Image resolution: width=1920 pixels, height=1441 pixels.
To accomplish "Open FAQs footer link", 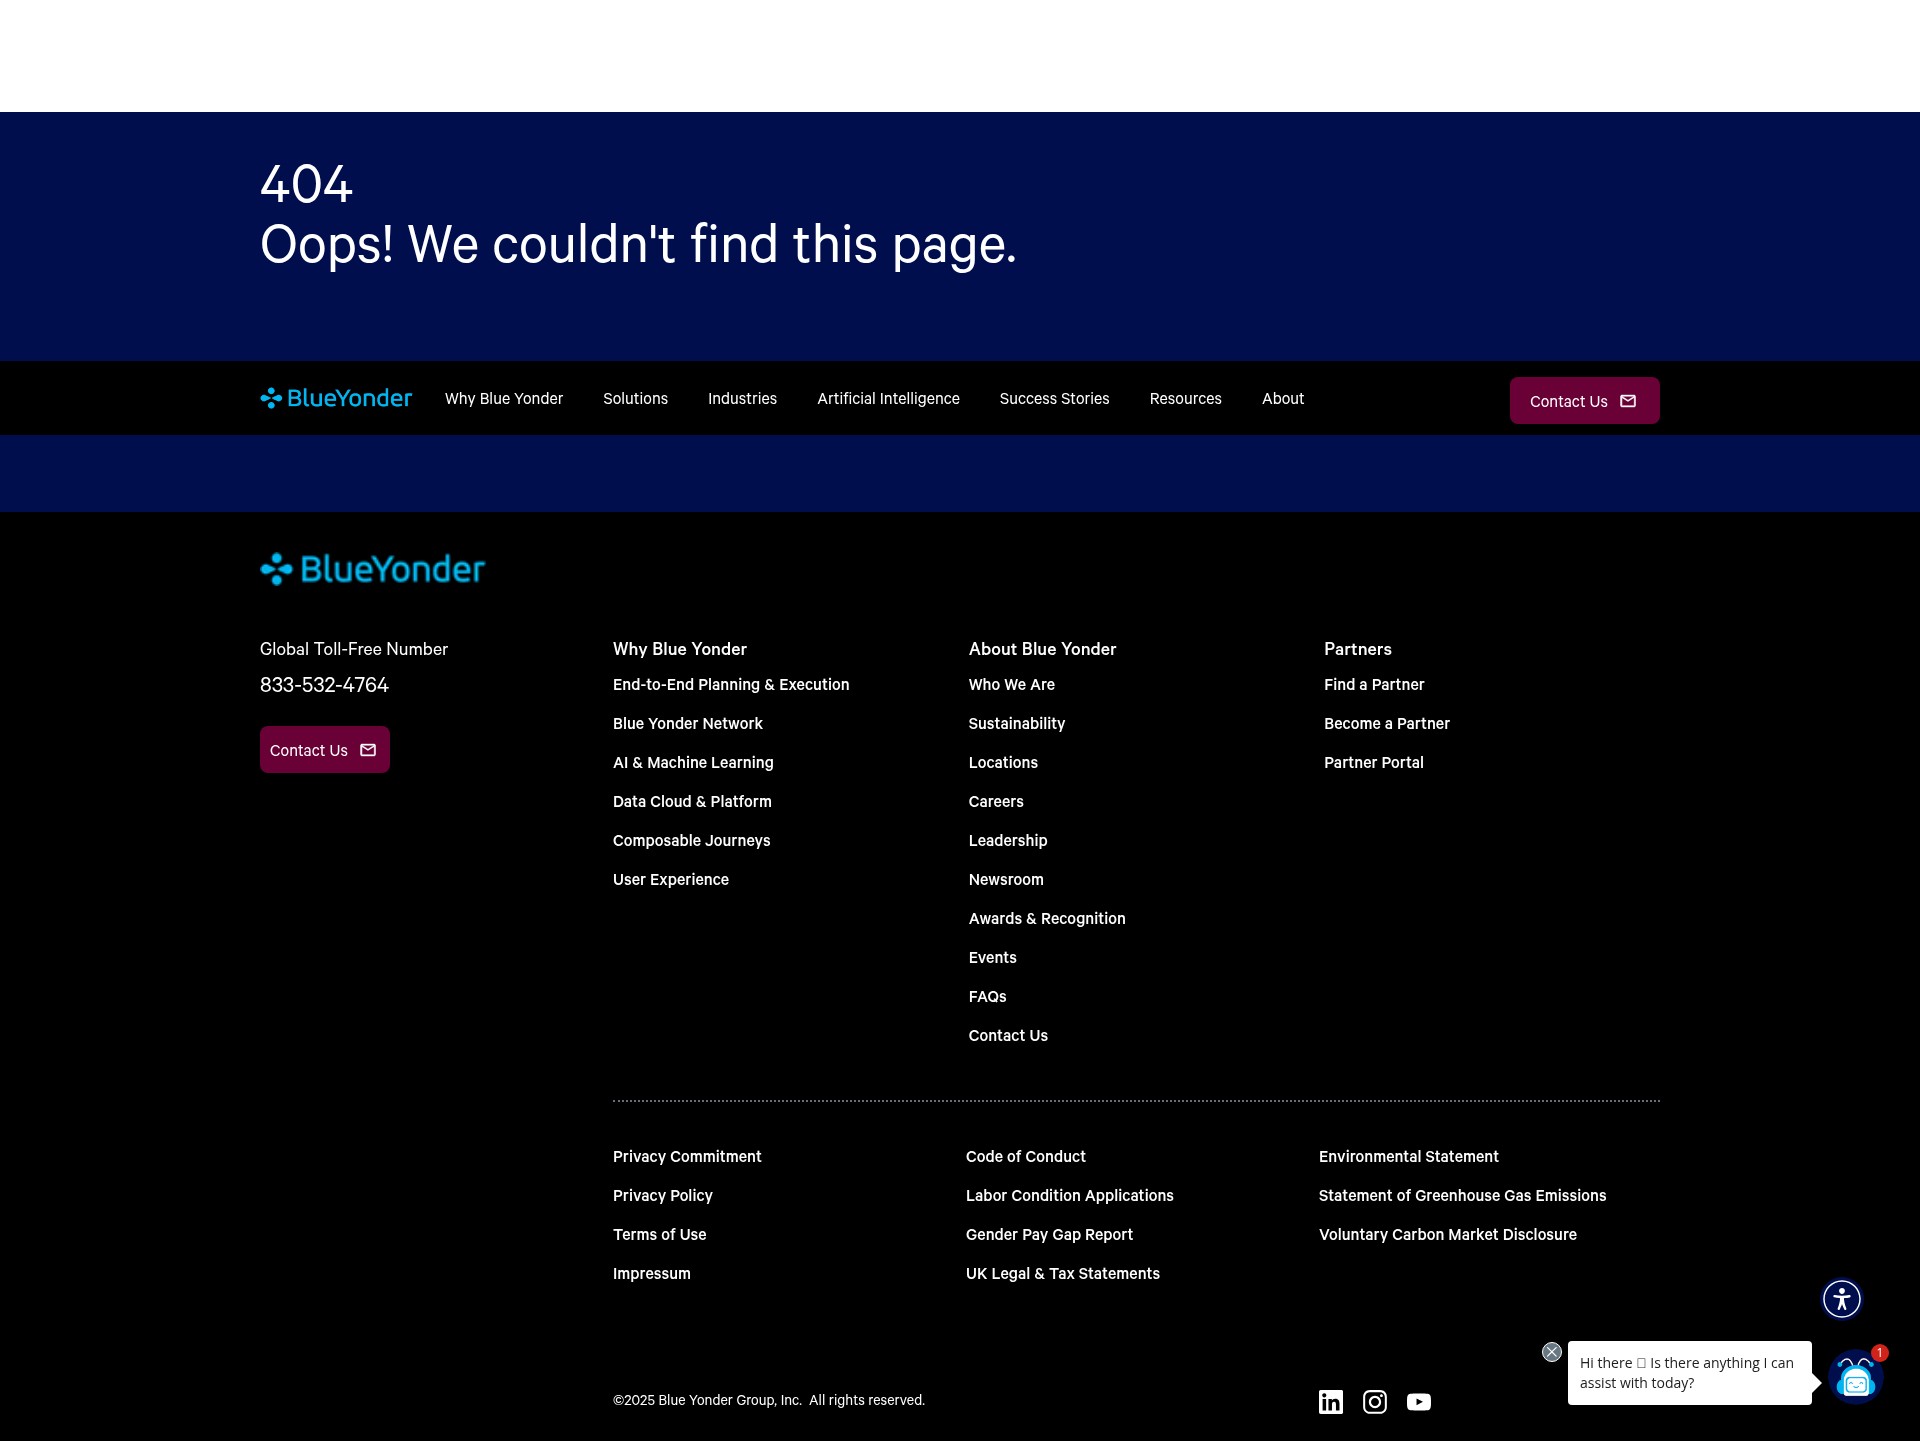I will [987, 996].
